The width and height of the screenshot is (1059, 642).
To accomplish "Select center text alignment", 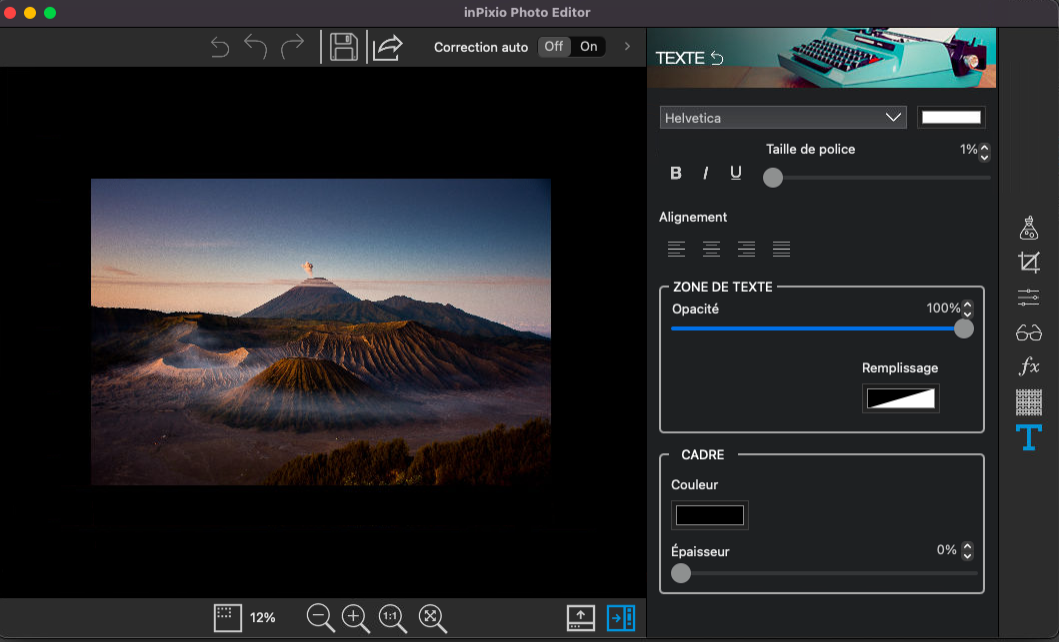I will point(711,249).
